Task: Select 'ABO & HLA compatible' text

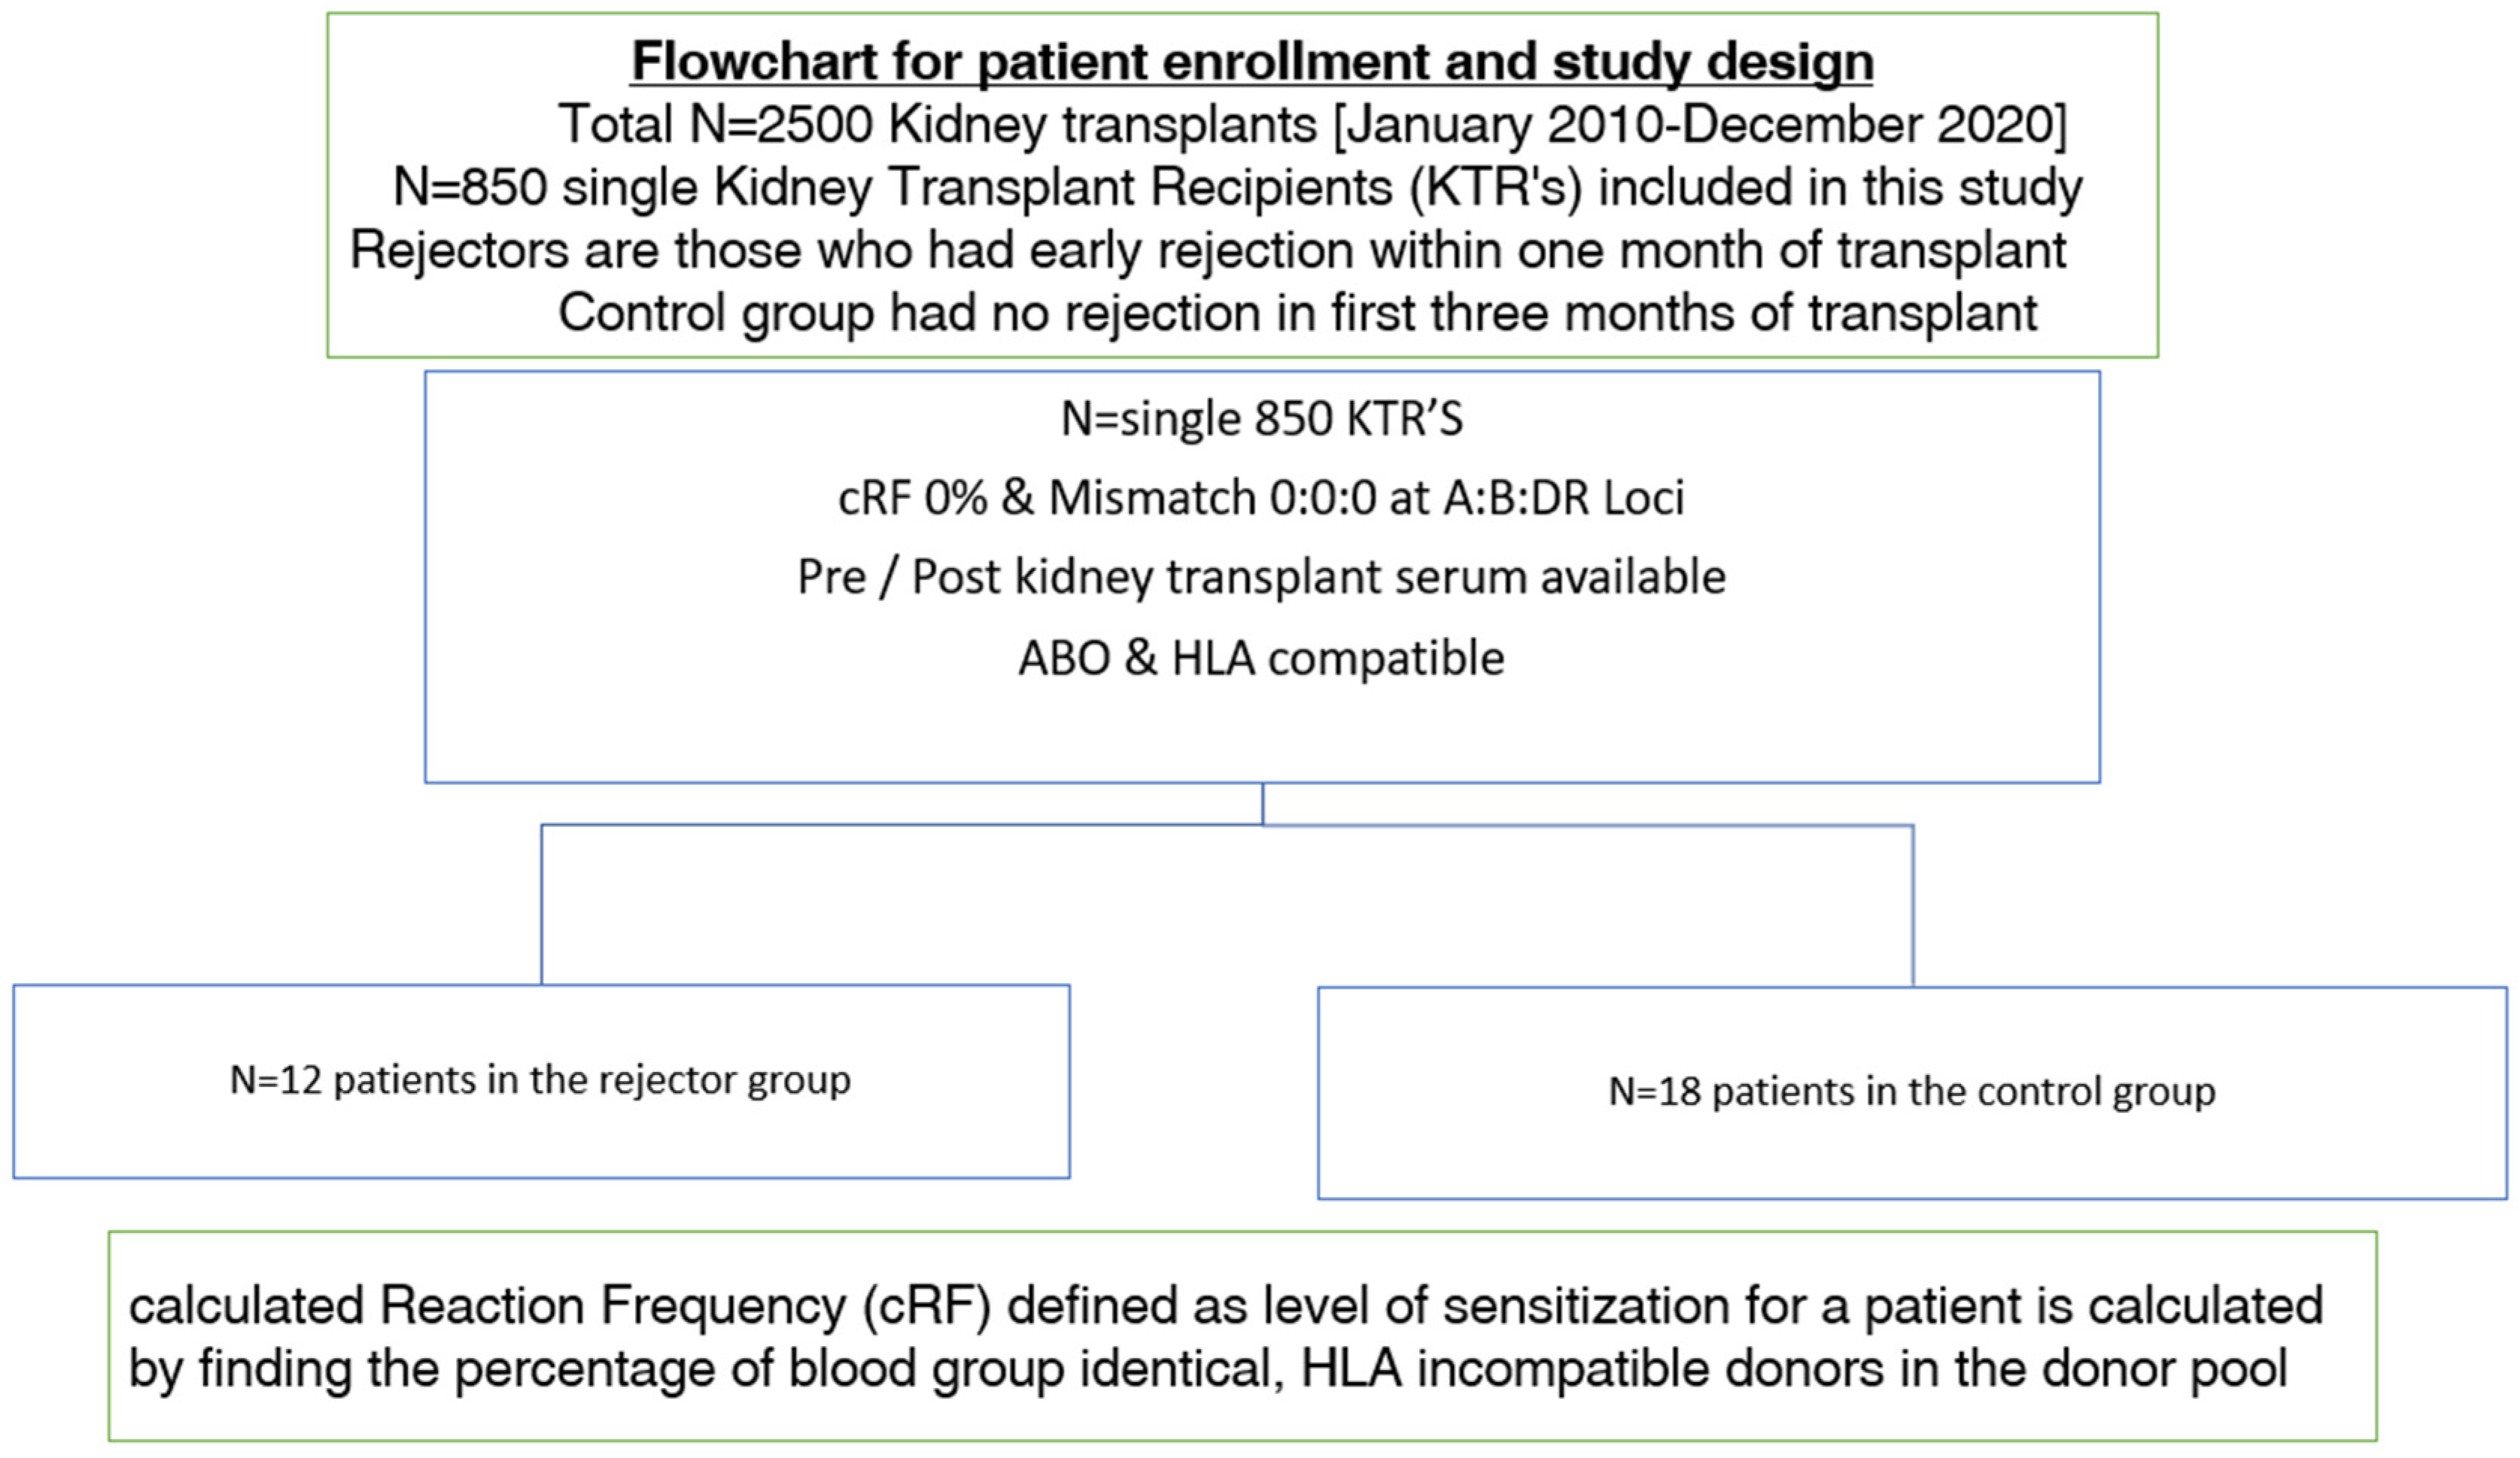Action: pyautogui.click(x=1261, y=659)
